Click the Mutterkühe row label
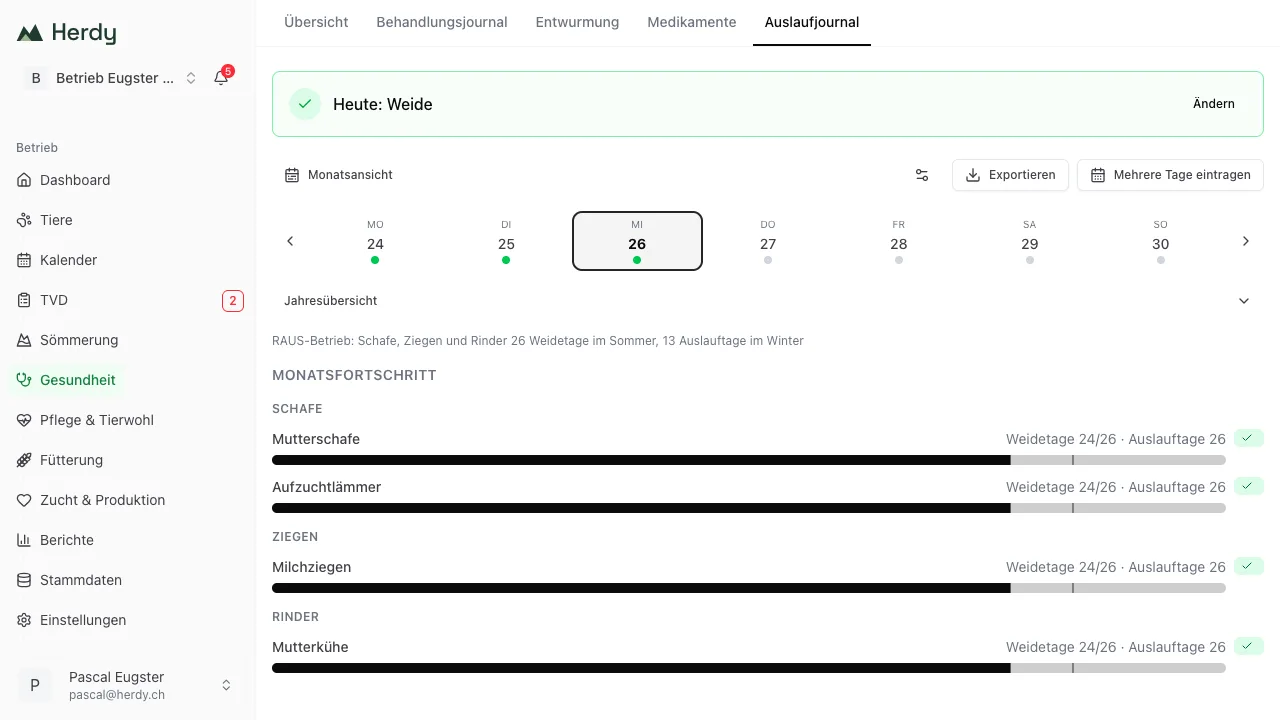 pos(310,647)
